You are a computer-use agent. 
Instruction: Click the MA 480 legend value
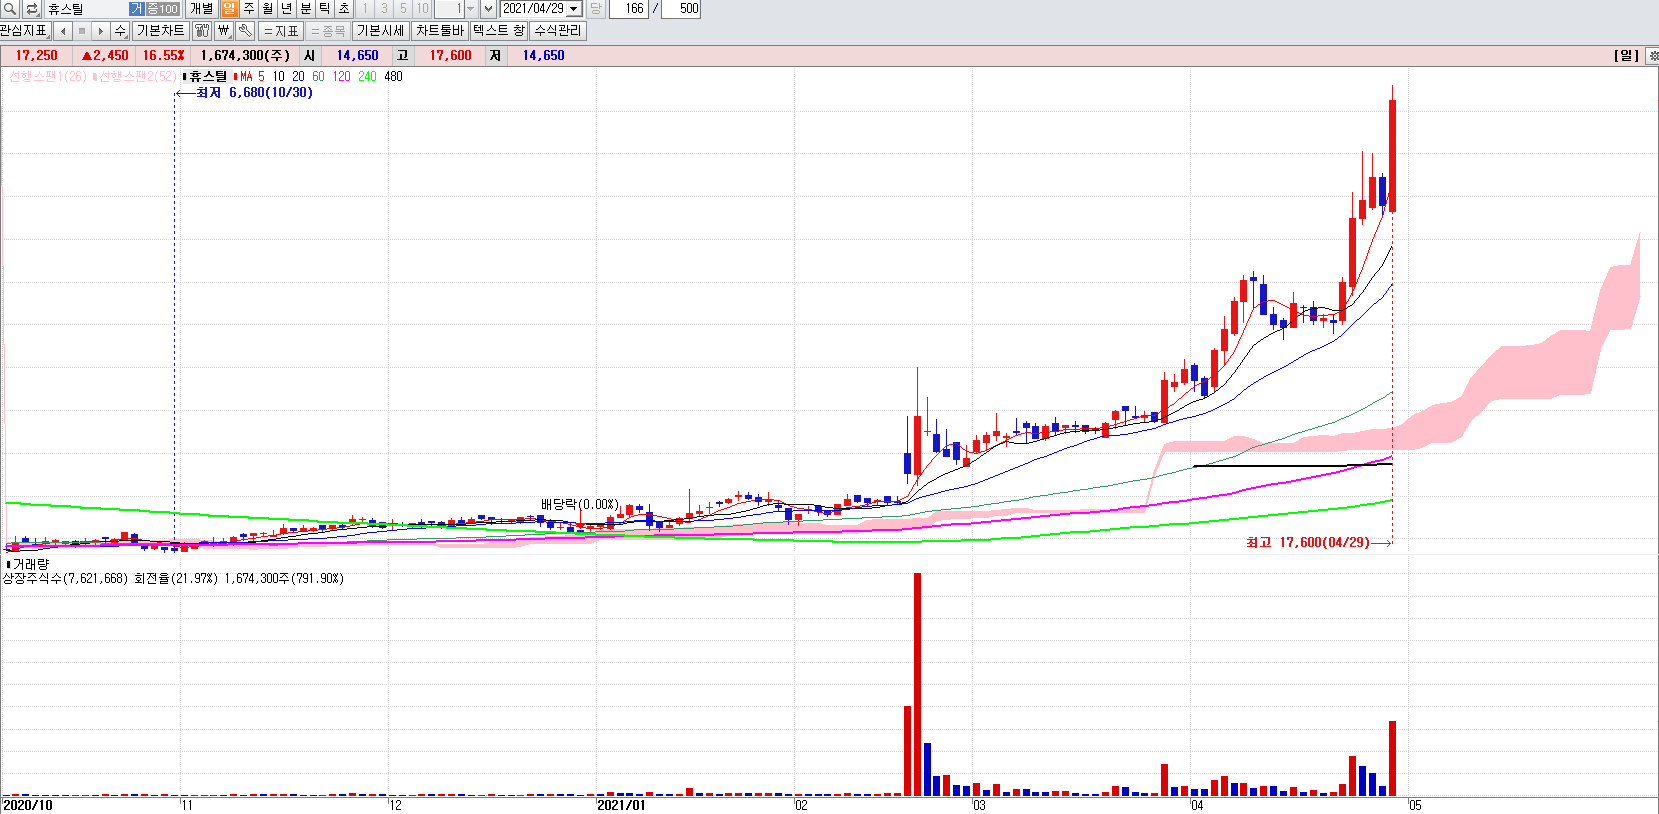(x=393, y=76)
